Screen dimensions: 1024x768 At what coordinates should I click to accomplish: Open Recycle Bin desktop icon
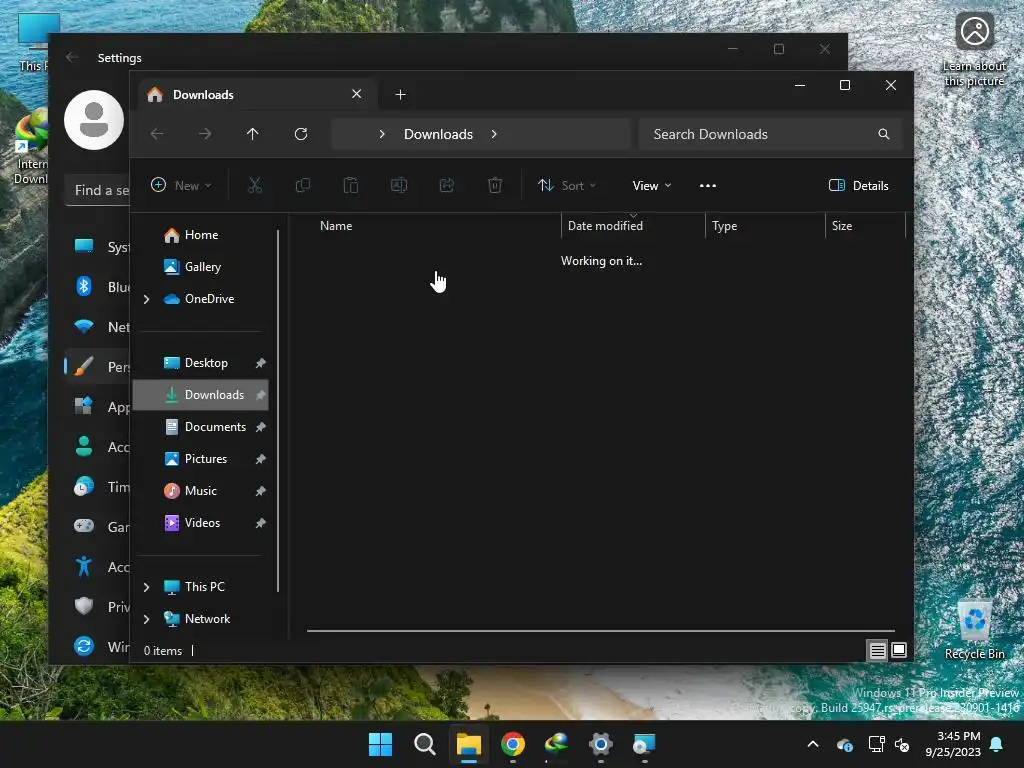click(974, 630)
